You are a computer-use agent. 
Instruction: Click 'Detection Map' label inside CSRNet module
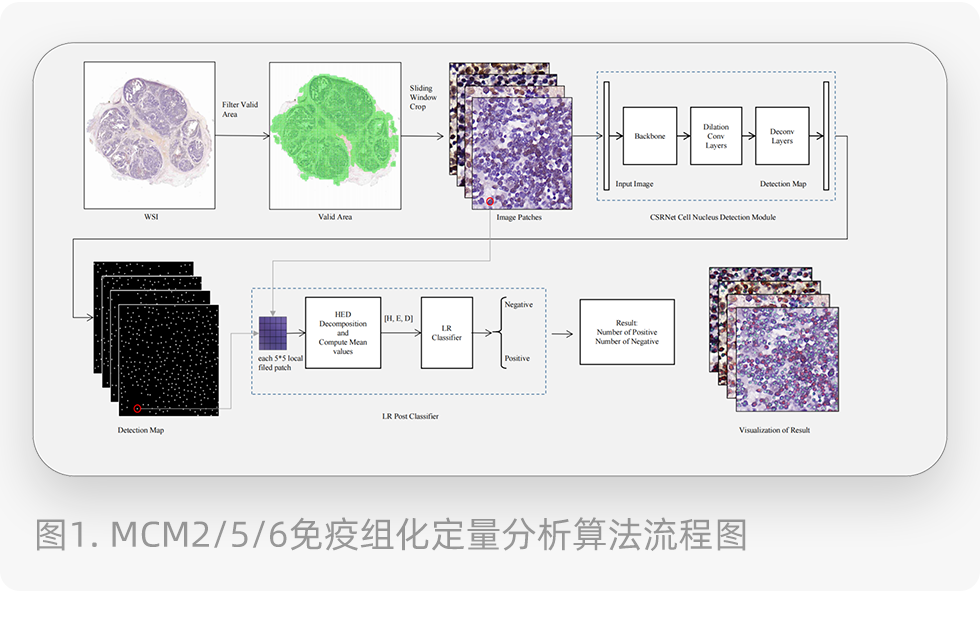[x=783, y=184]
